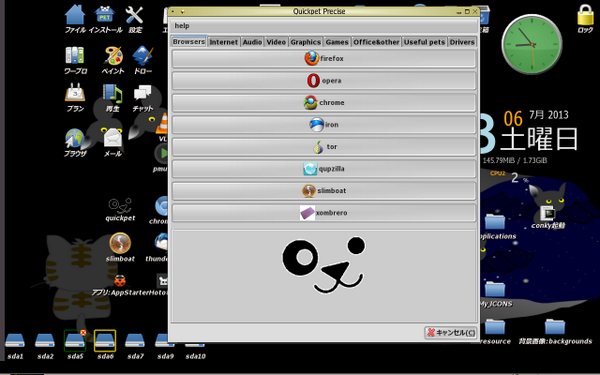The height and width of the screenshot is (375, 600).
Task: Open the help menu in Quickpet
Action: [182, 26]
